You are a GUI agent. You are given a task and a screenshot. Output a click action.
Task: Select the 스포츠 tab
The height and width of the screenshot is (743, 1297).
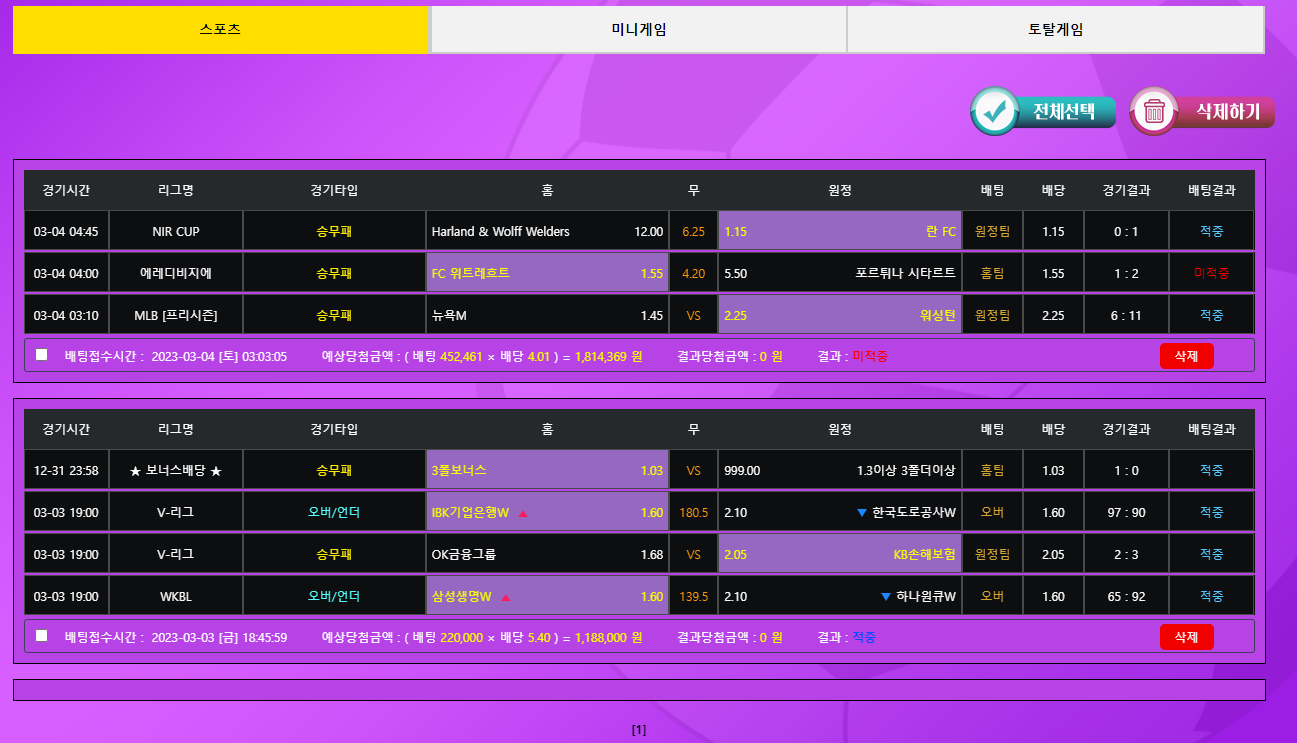(x=220, y=29)
